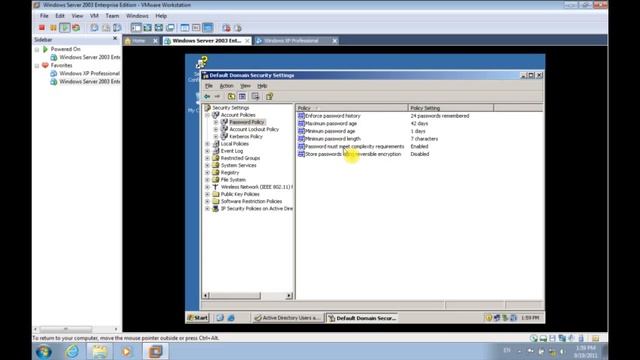
Task: Click the File Explorer icon on host taskbar
Action: pyautogui.click(x=99, y=351)
